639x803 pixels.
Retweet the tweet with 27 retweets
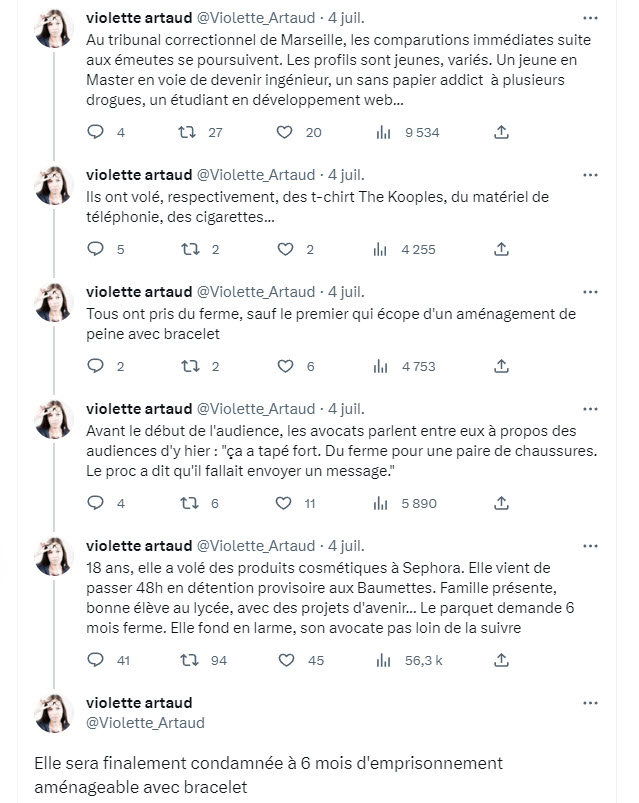point(185,132)
